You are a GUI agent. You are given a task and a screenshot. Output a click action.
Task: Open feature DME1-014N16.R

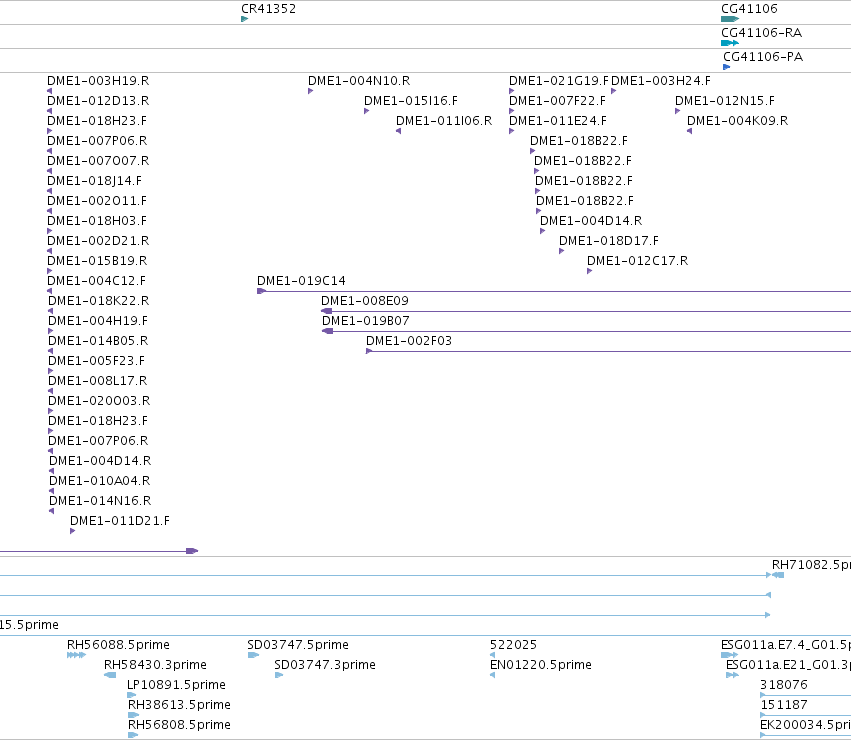(x=100, y=501)
